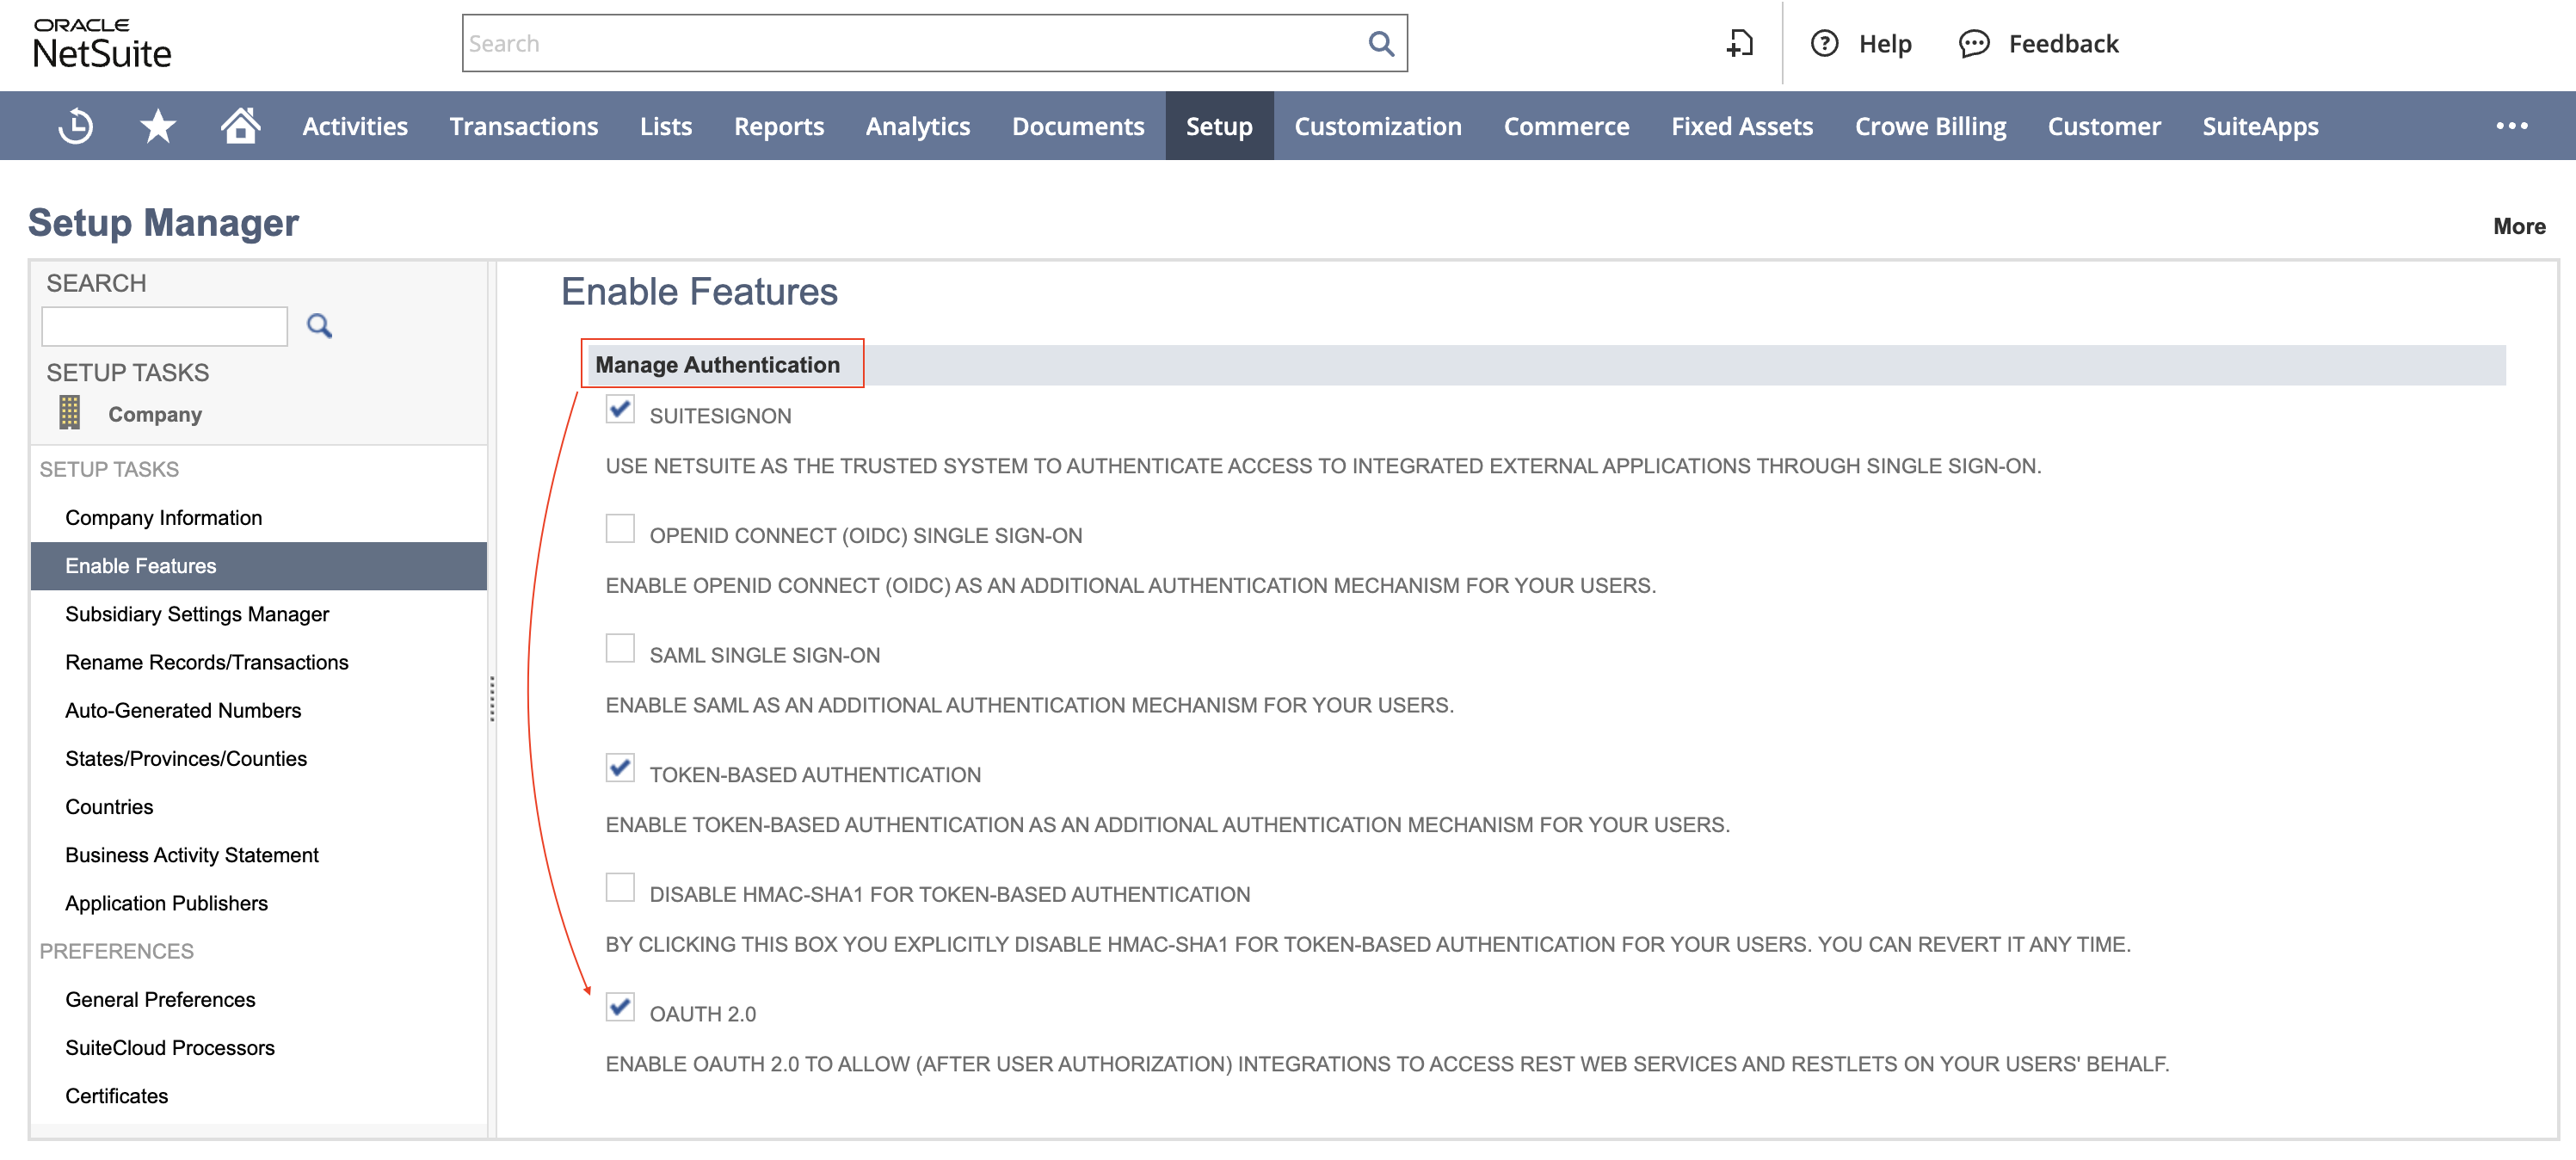Uncheck the SuiteSignOn checkbox
The height and width of the screenshot is (1160, 2576).
[x=620, y=409]
